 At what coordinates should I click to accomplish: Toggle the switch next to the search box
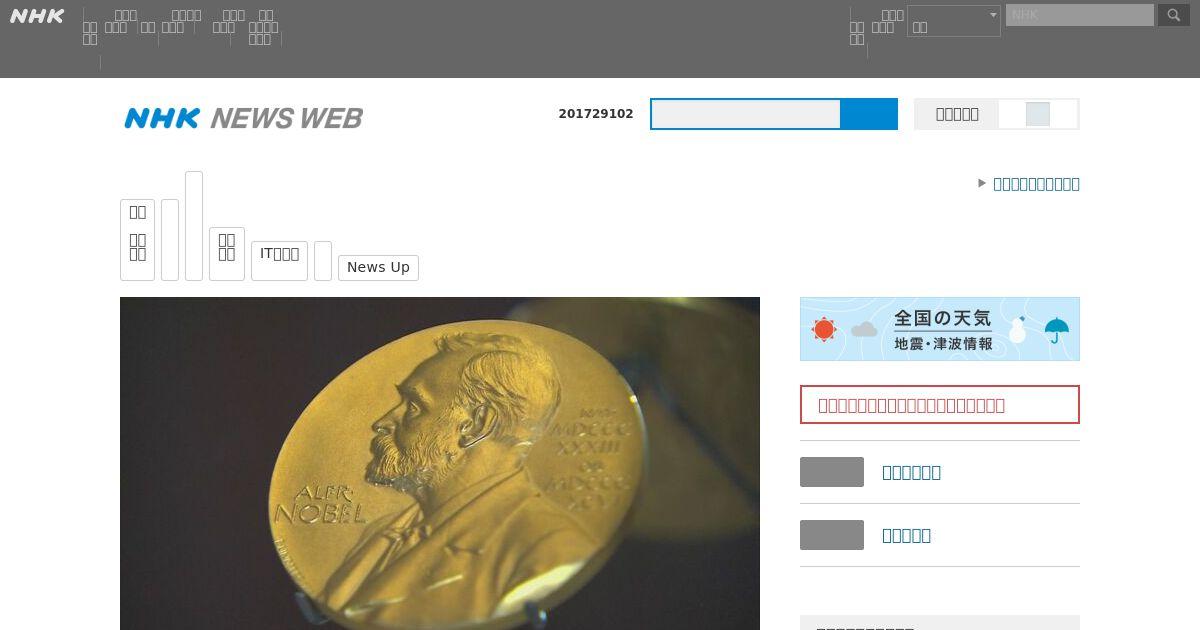(1038, 114)
